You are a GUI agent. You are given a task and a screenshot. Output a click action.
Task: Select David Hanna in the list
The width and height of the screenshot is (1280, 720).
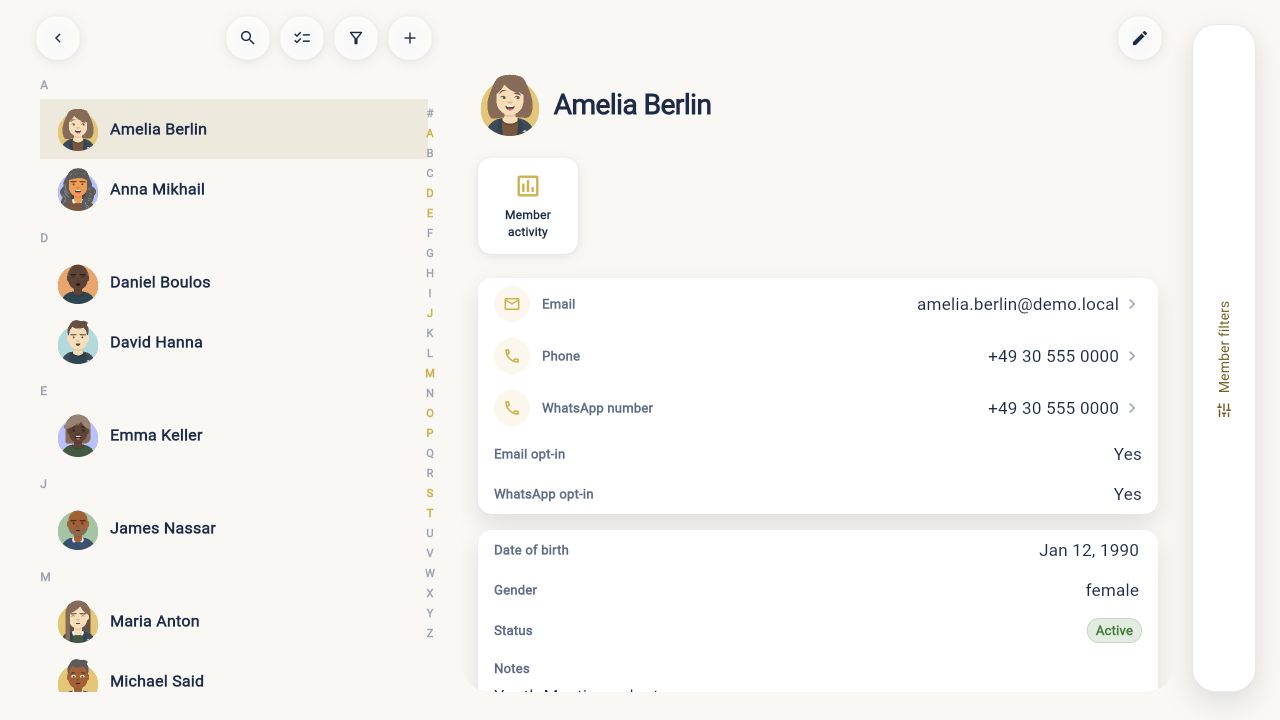pos(234,342)
